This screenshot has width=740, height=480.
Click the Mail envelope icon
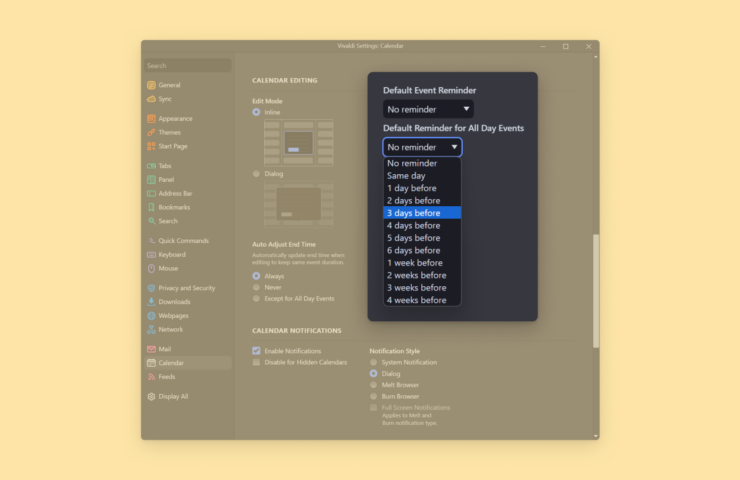(151, 349)
